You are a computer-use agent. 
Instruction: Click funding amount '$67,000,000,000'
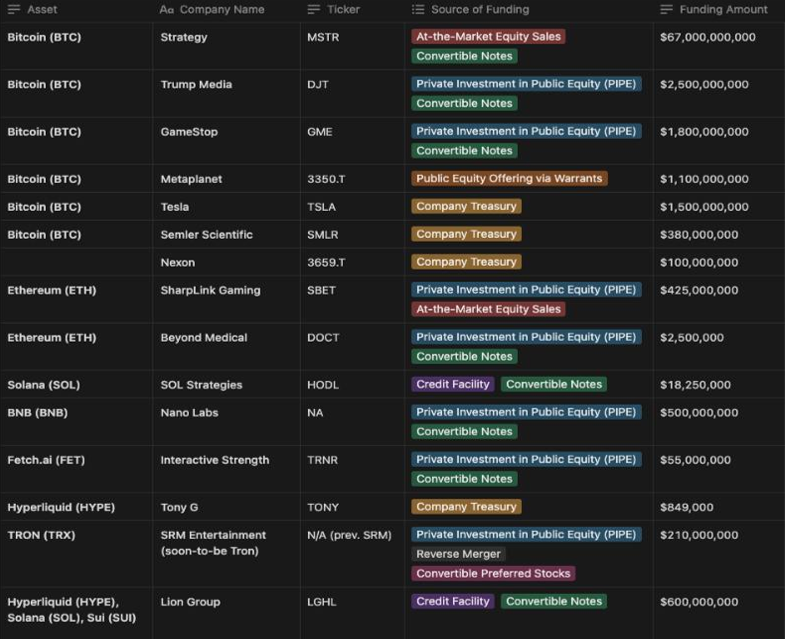(x=707, y=37)
